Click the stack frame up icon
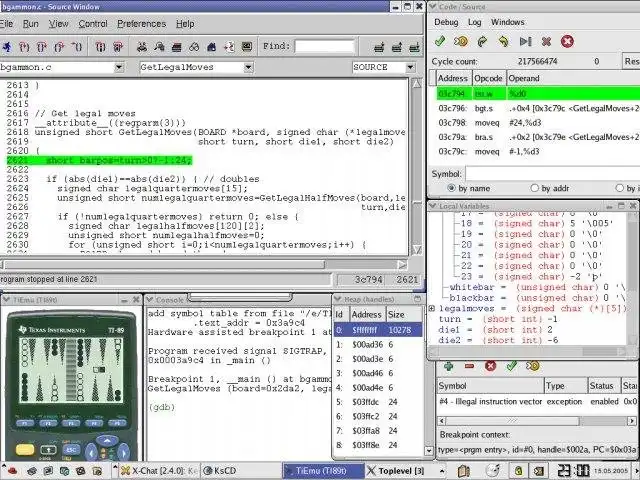 (x=397, y=47)
